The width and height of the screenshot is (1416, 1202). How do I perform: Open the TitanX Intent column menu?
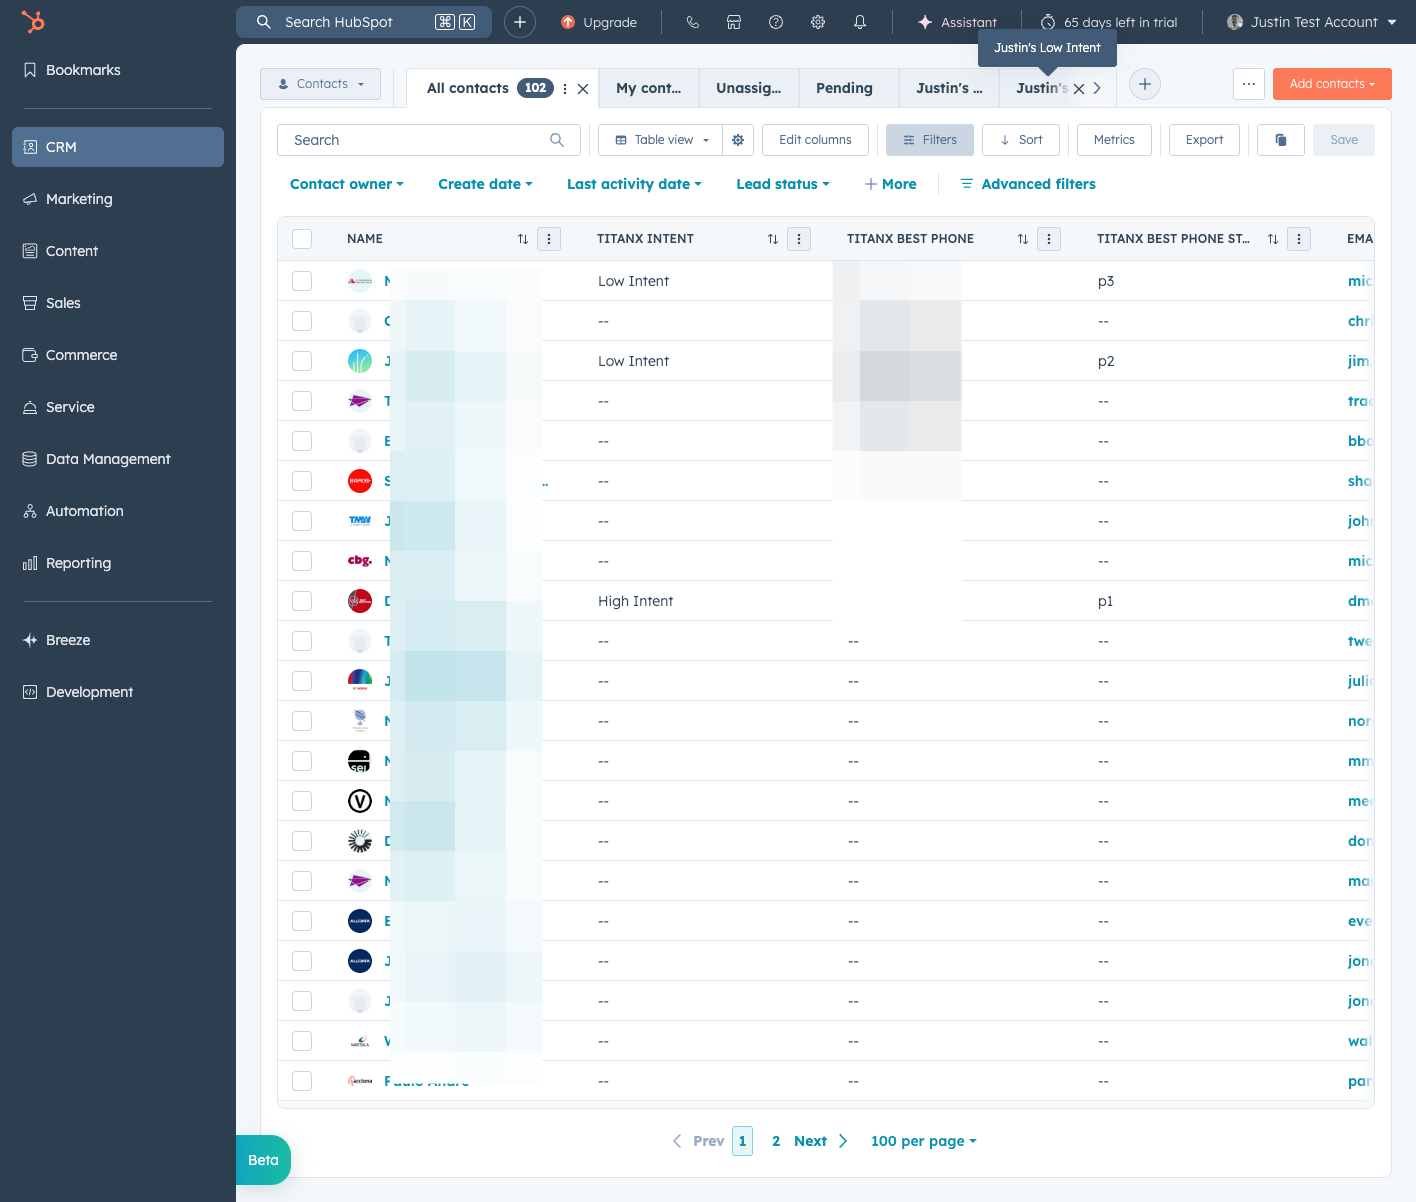[x=799, y=239]
